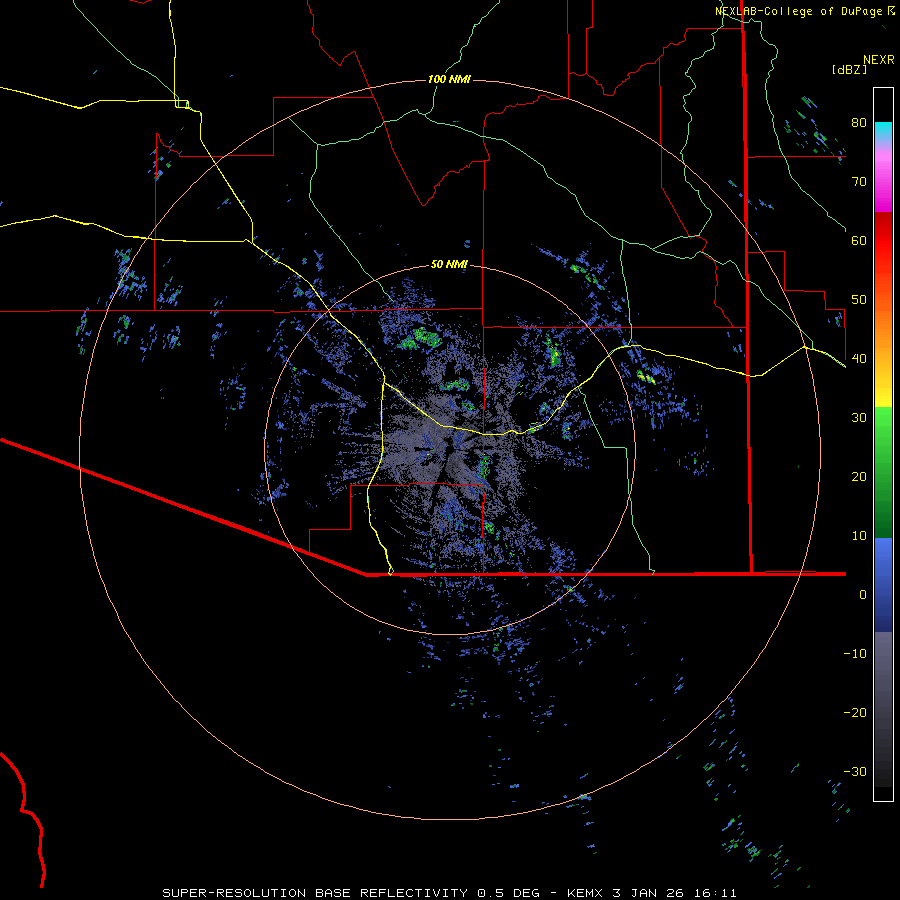
Task: Click the 3 JAN 26 16:11 timestamp
Action: click(x=676, y=893)
